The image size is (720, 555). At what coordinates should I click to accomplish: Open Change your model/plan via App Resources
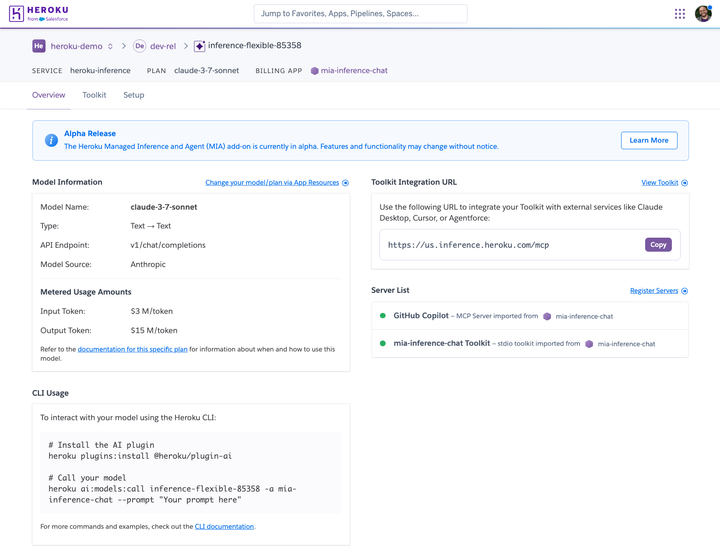click(x=272, y=183)
